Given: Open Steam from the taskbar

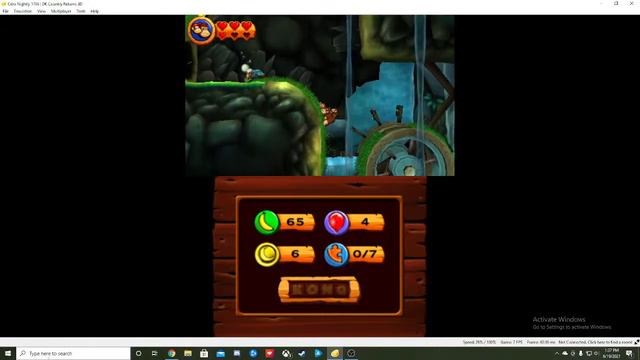Looking at the screenshot, I should [302, 353].
